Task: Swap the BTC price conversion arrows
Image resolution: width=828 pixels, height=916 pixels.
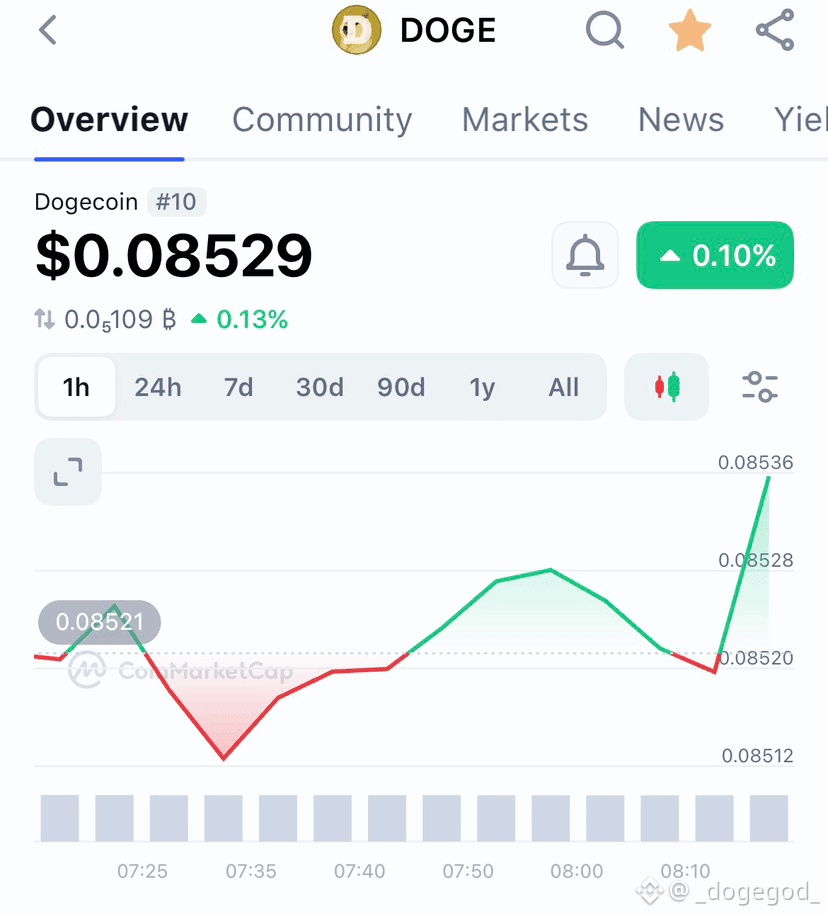Action: point(44,319)
